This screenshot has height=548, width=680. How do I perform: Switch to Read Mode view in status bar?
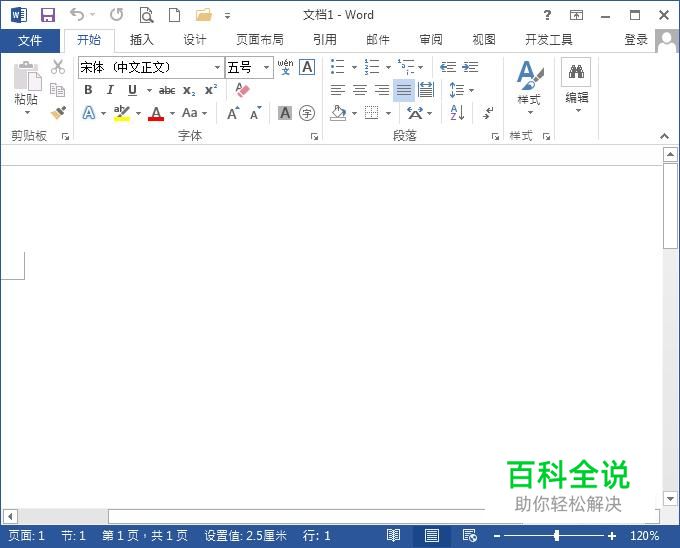pyautogui.click(x=393, y=536)
